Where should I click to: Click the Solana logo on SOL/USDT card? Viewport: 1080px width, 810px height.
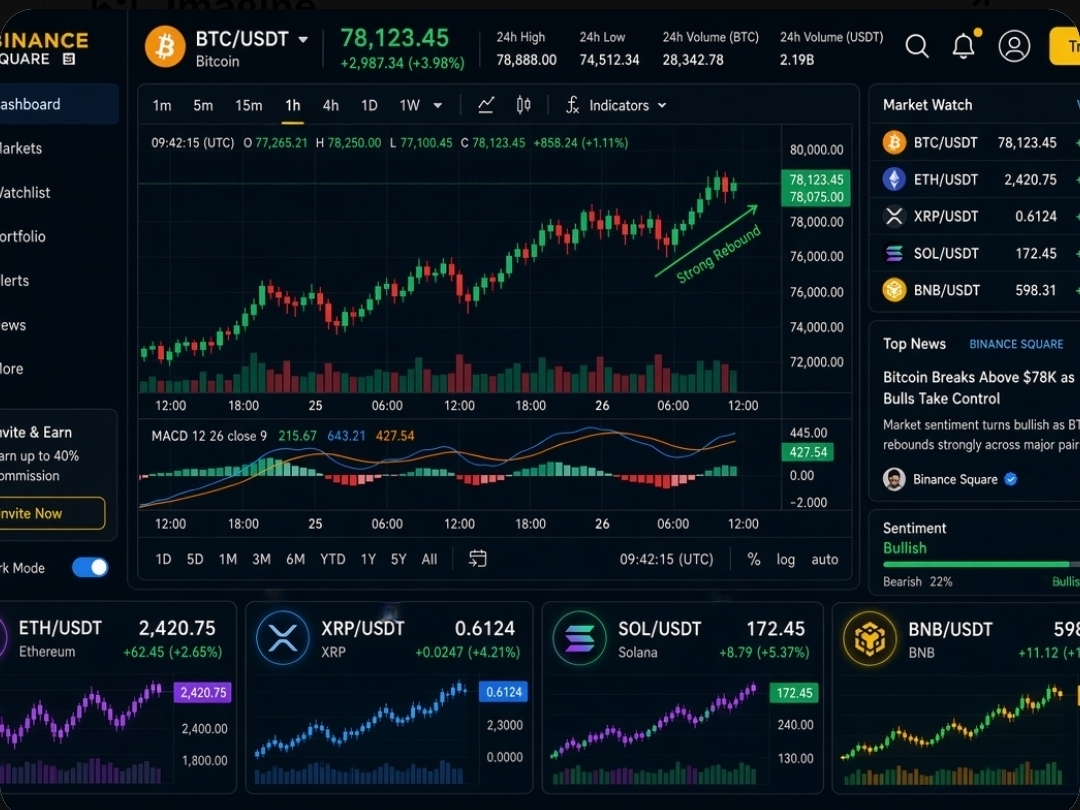[x=579, y=638]
